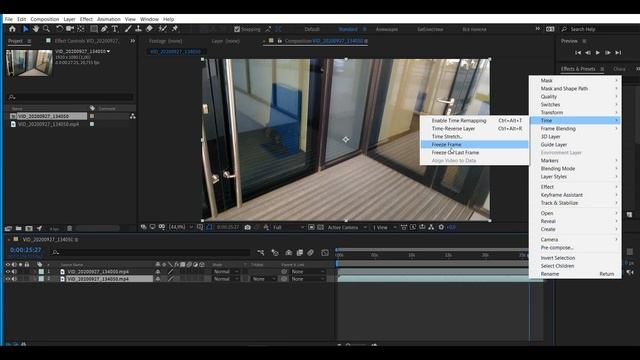This screenshot has height=360, width=640.
Task: Toggle the shy switch on layer 1
Action: (x=158, y=271)
